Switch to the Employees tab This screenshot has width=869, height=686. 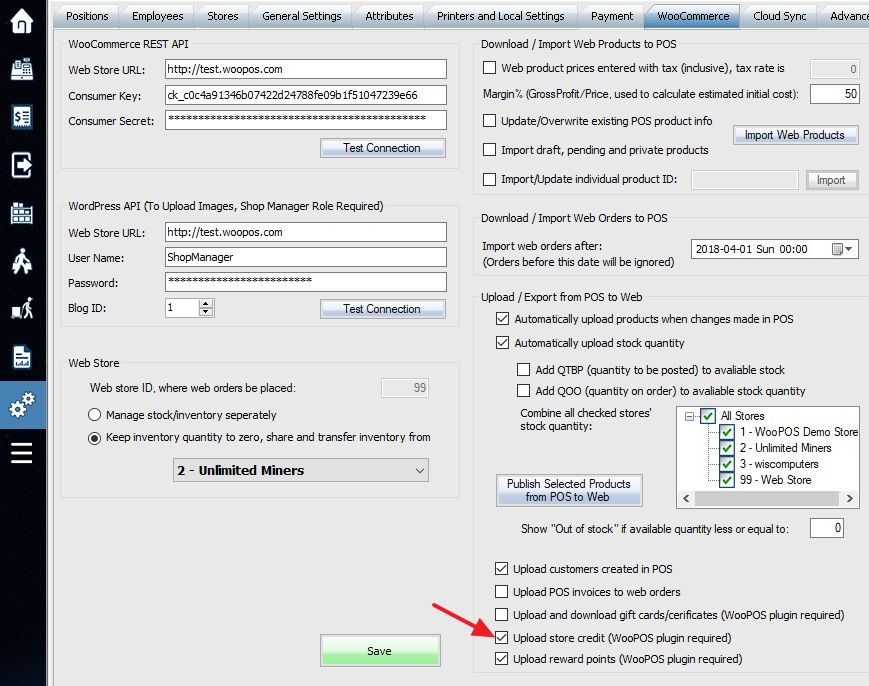tap(157, 16)
